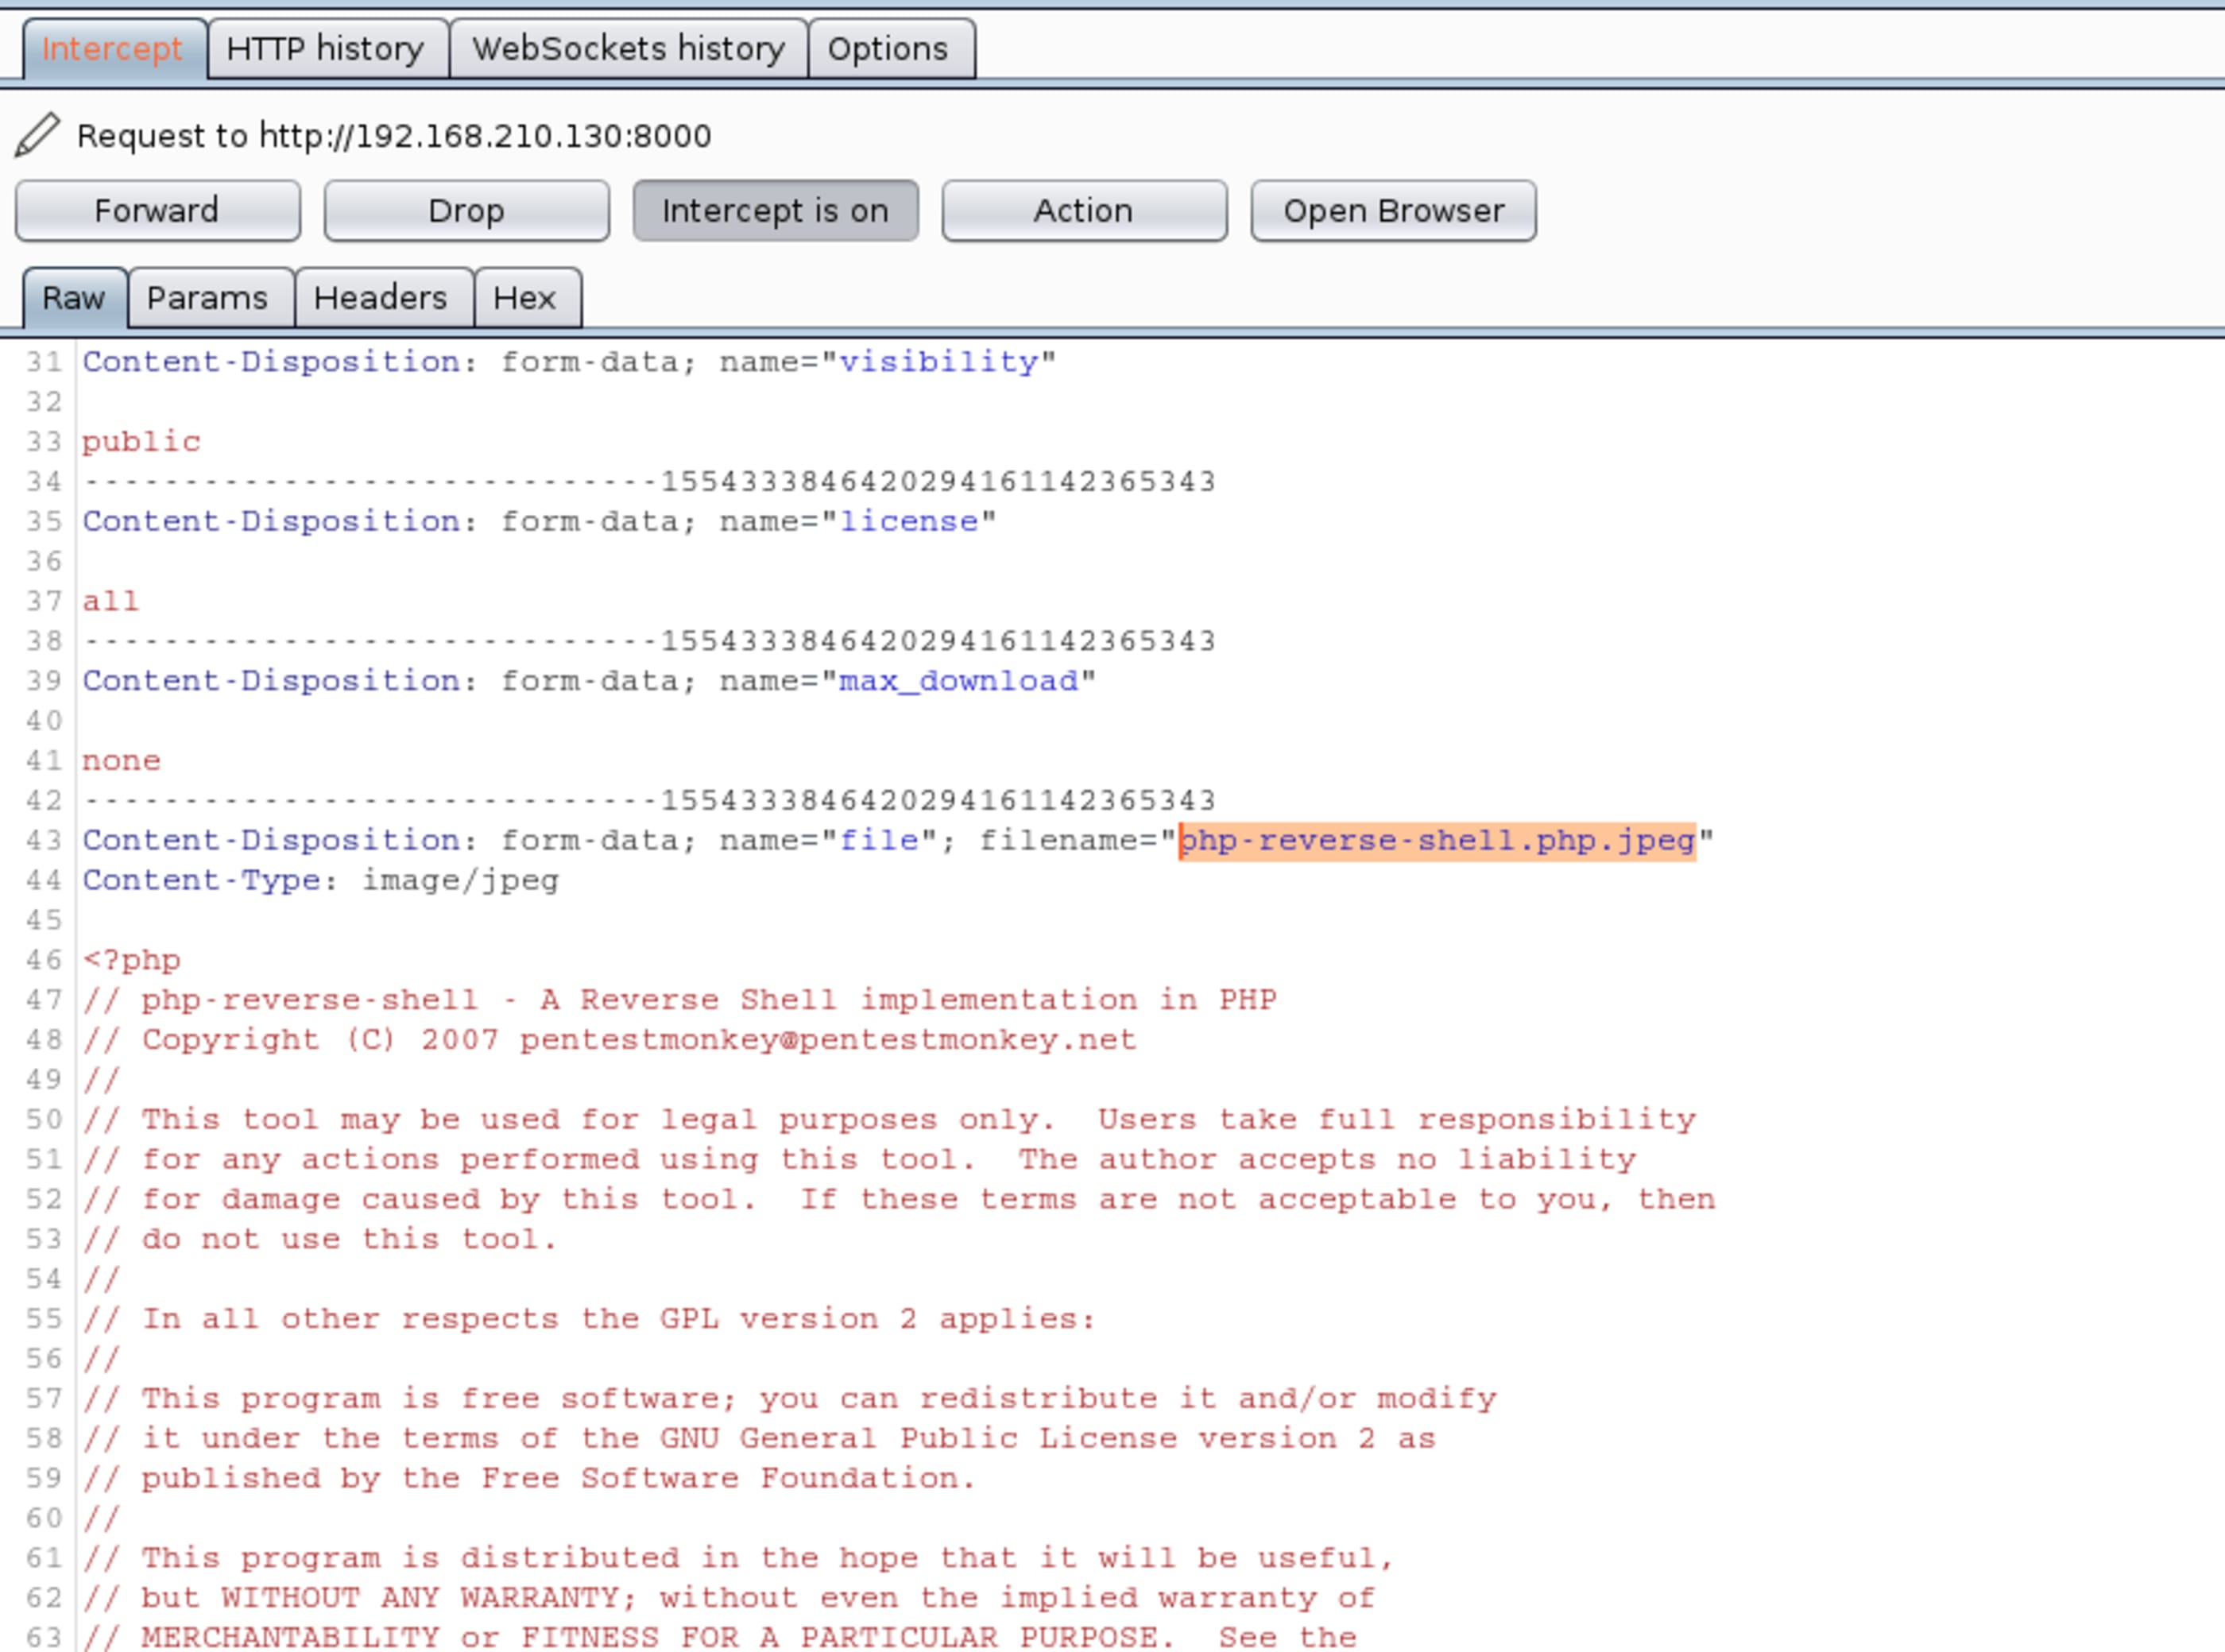Select the Raw view tab

pos(73,298)
